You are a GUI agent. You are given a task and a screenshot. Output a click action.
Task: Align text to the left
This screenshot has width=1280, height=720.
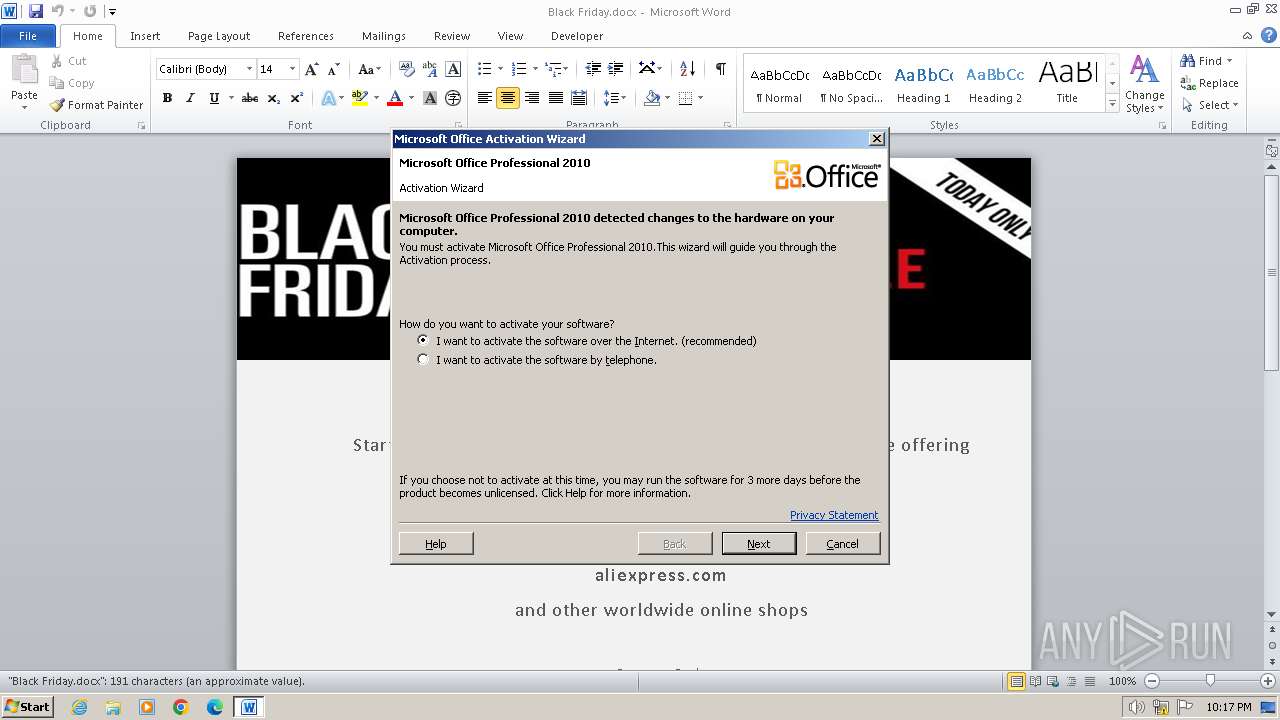[x=485, y=98]
